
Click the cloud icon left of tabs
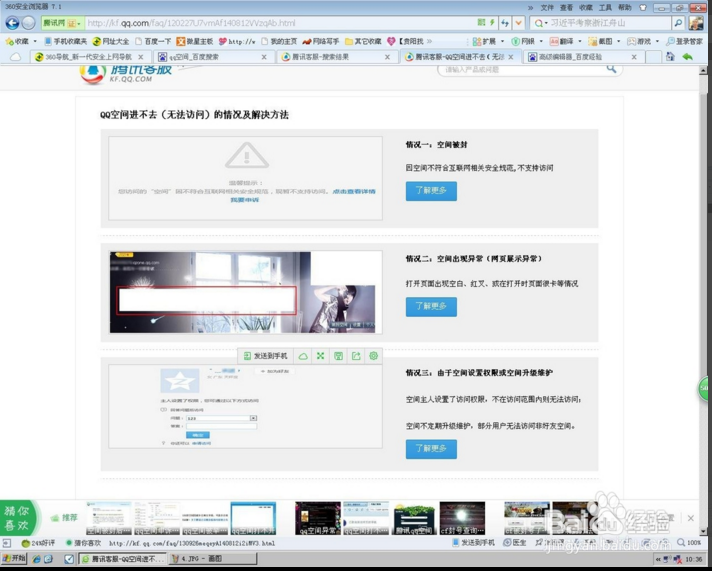[x=15, y=57]
